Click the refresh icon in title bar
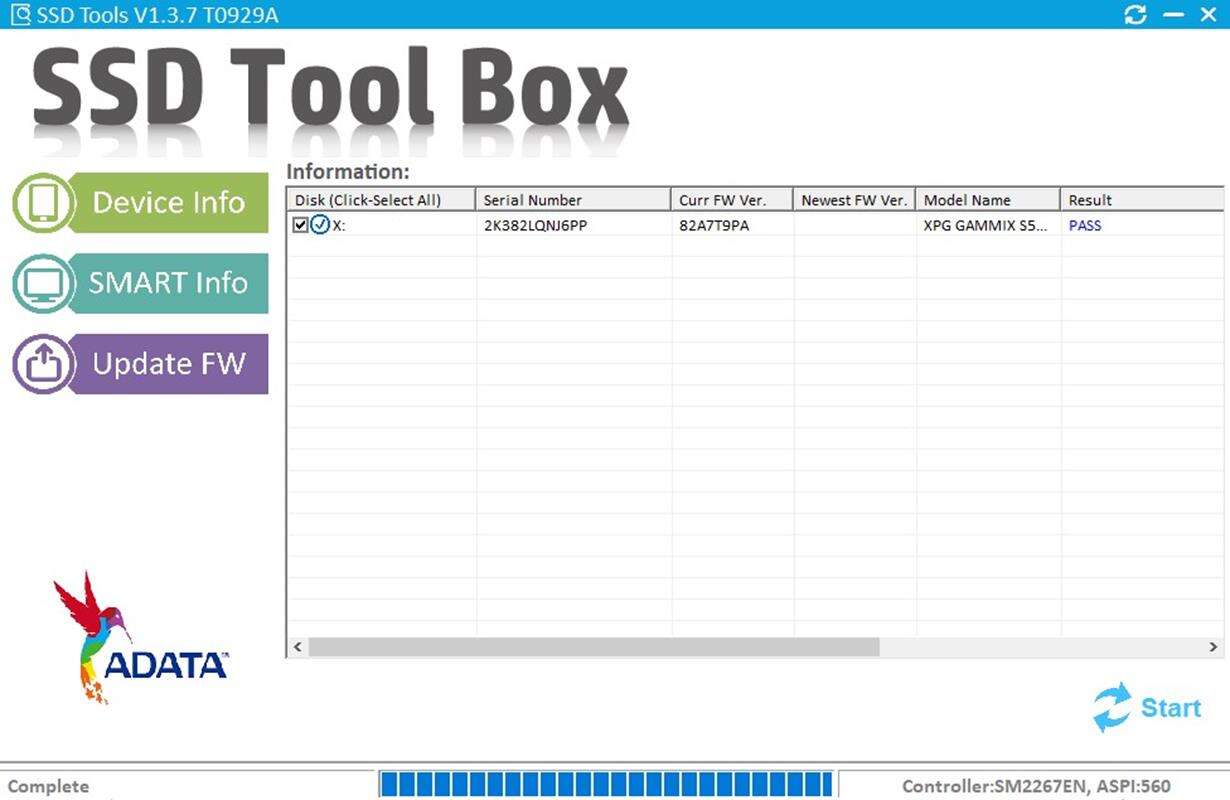Viewport: 1230px width, 800px height. click(1135, 14)
